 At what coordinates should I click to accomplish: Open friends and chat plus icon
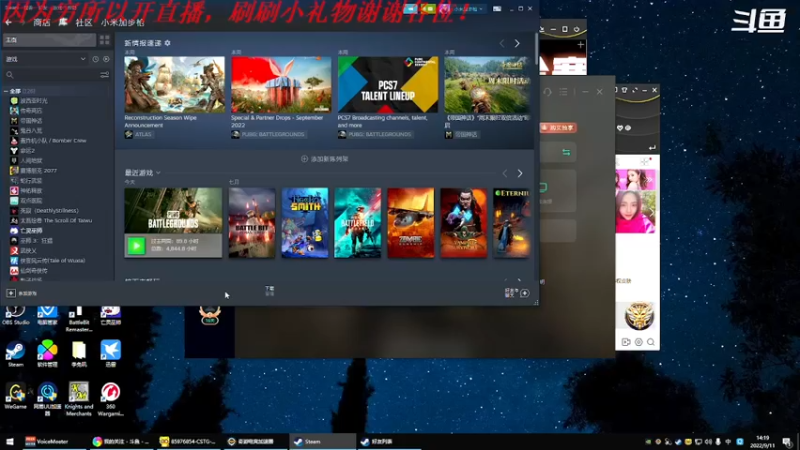(524, 293)
